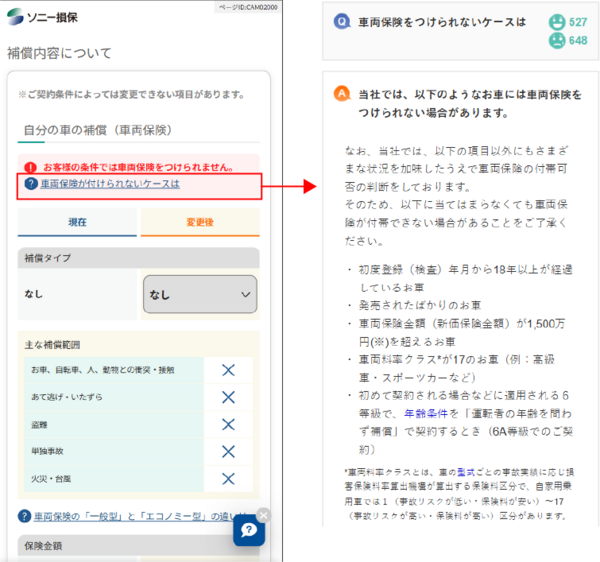600x562 pixels.
Task: Close the chat bubble with the X
Action: tap(264, 515)
